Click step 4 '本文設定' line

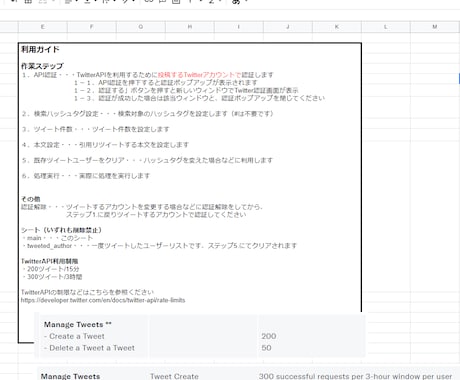click(105, 145)
